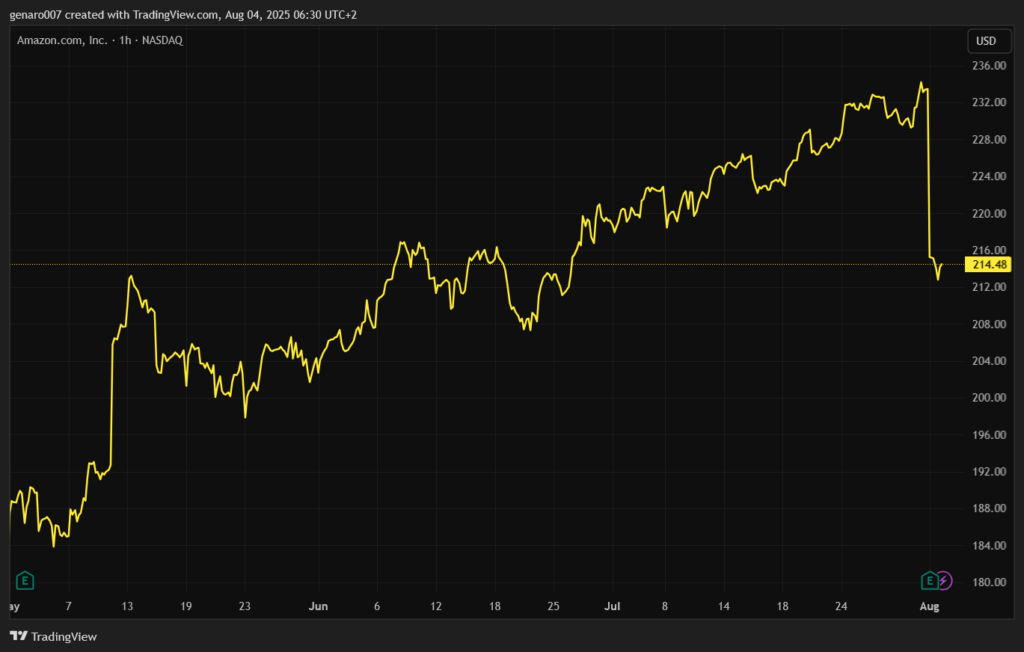The image size is (1024, 652).
Task: Click the 220.00 price axis label
Action: pyautogui.click(x=988, y=214)
